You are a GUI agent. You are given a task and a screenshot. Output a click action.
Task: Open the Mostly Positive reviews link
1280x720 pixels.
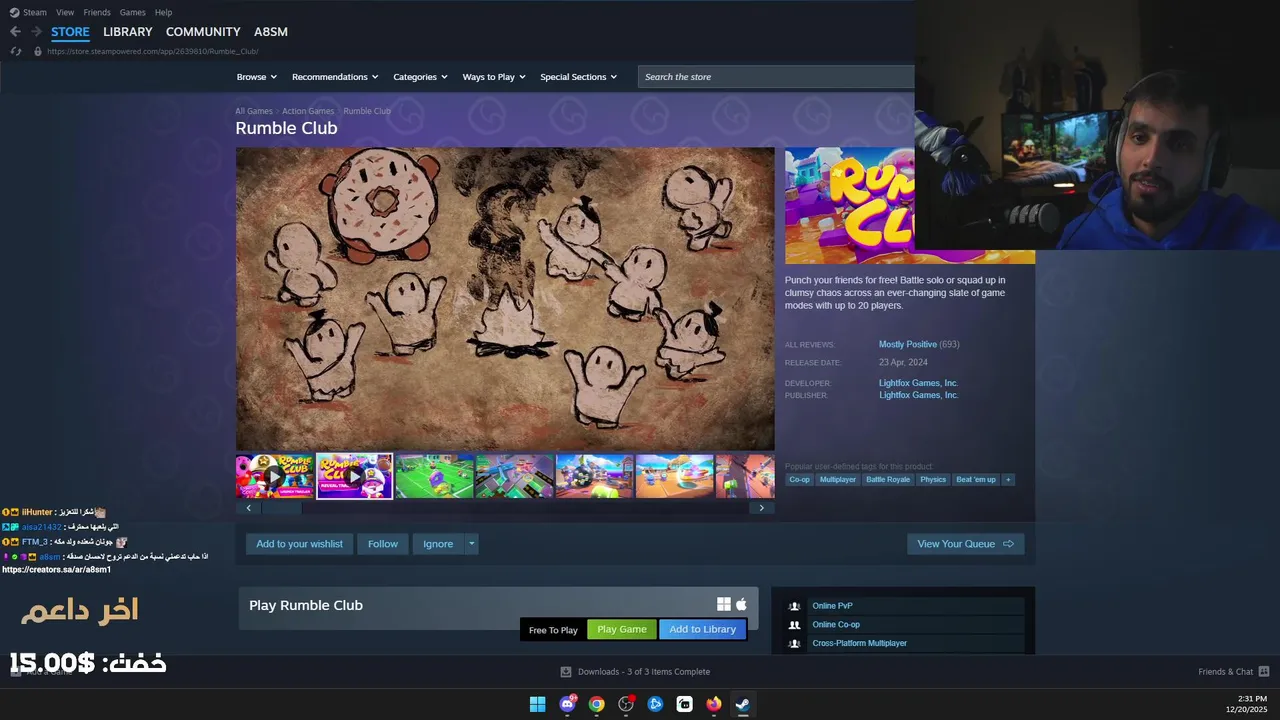[908, 344]
